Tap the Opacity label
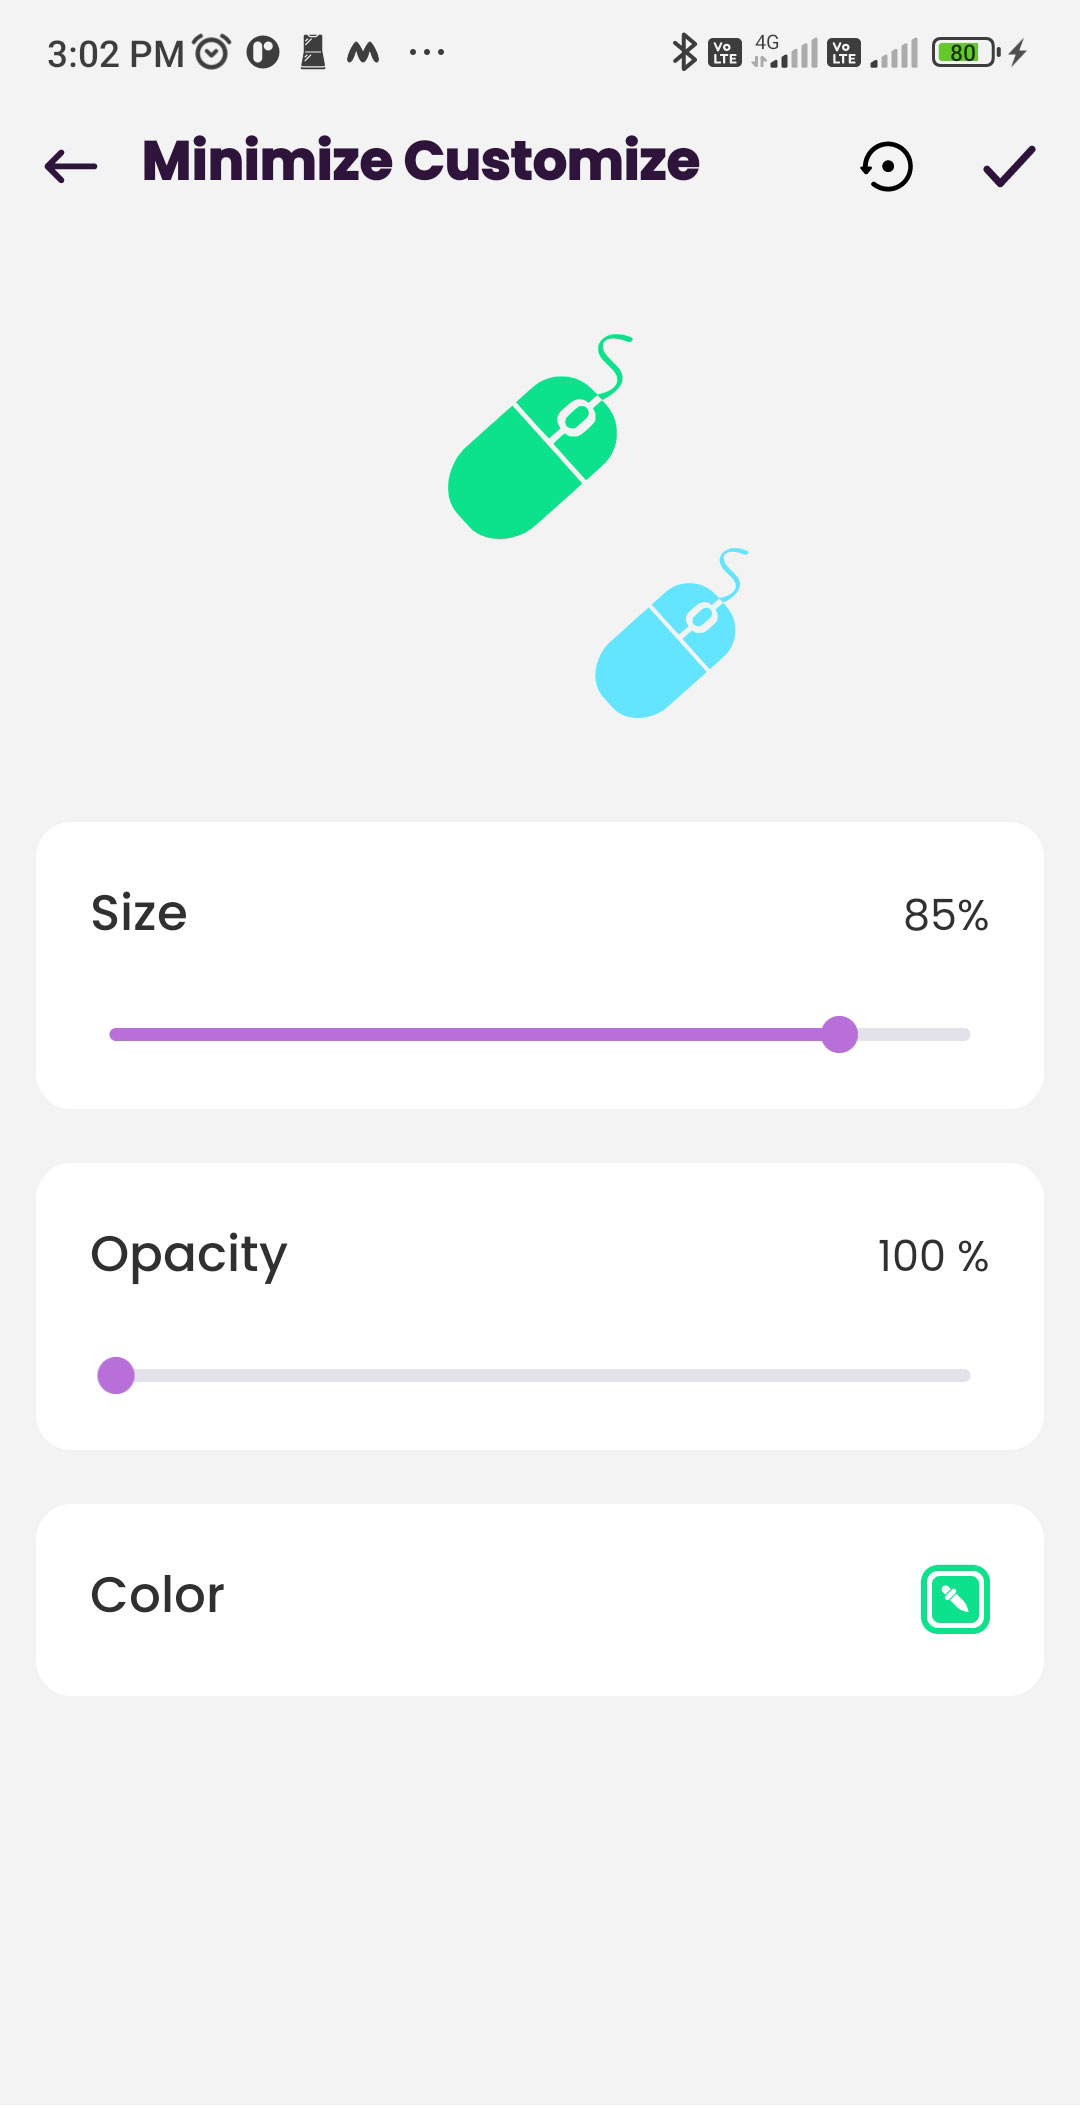The height and width of the screenshot is (2108, 1080). [189, 1256]
